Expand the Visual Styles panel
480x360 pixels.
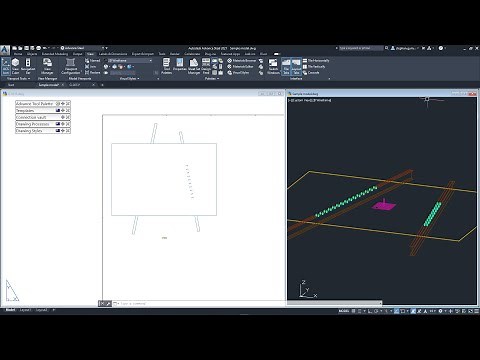(x=129, y=79)
